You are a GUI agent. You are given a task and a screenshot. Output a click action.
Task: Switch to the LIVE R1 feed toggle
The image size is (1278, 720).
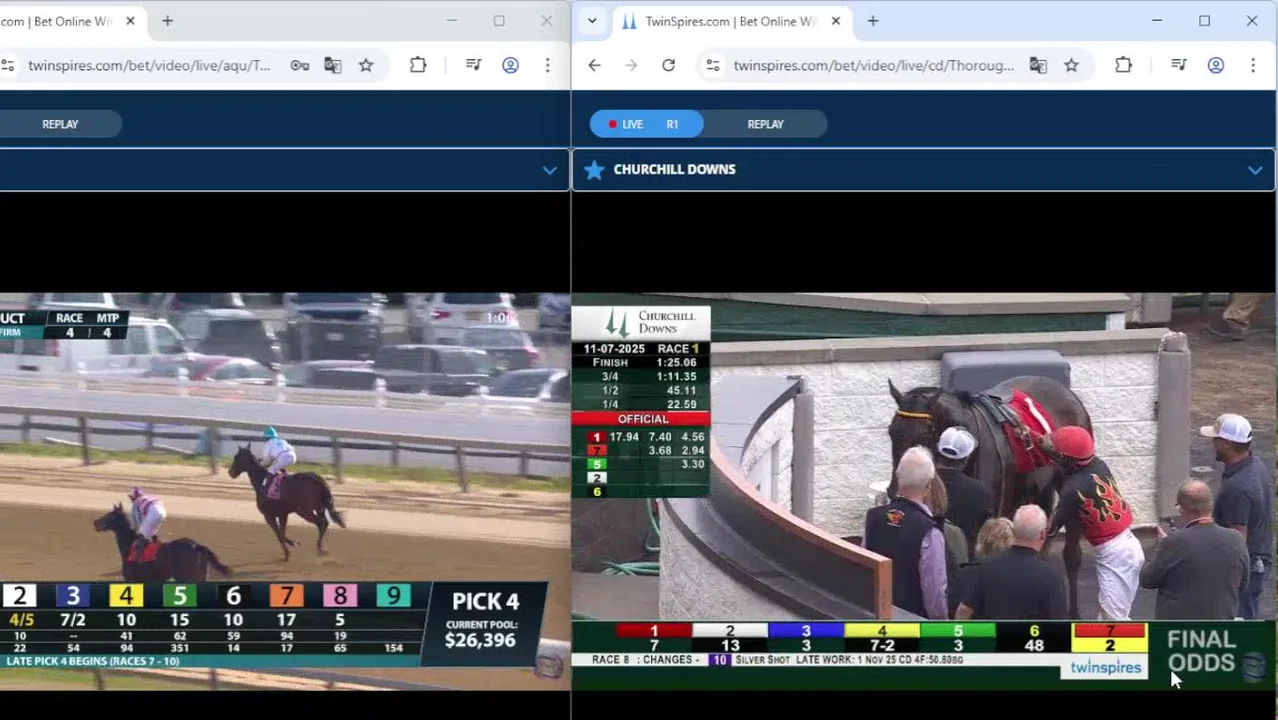[x=646, y=124]
